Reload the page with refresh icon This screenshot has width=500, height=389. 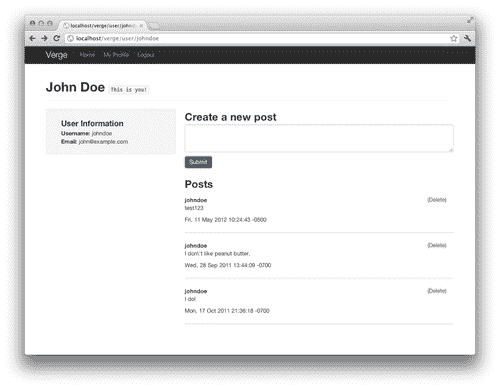point(56,38)
